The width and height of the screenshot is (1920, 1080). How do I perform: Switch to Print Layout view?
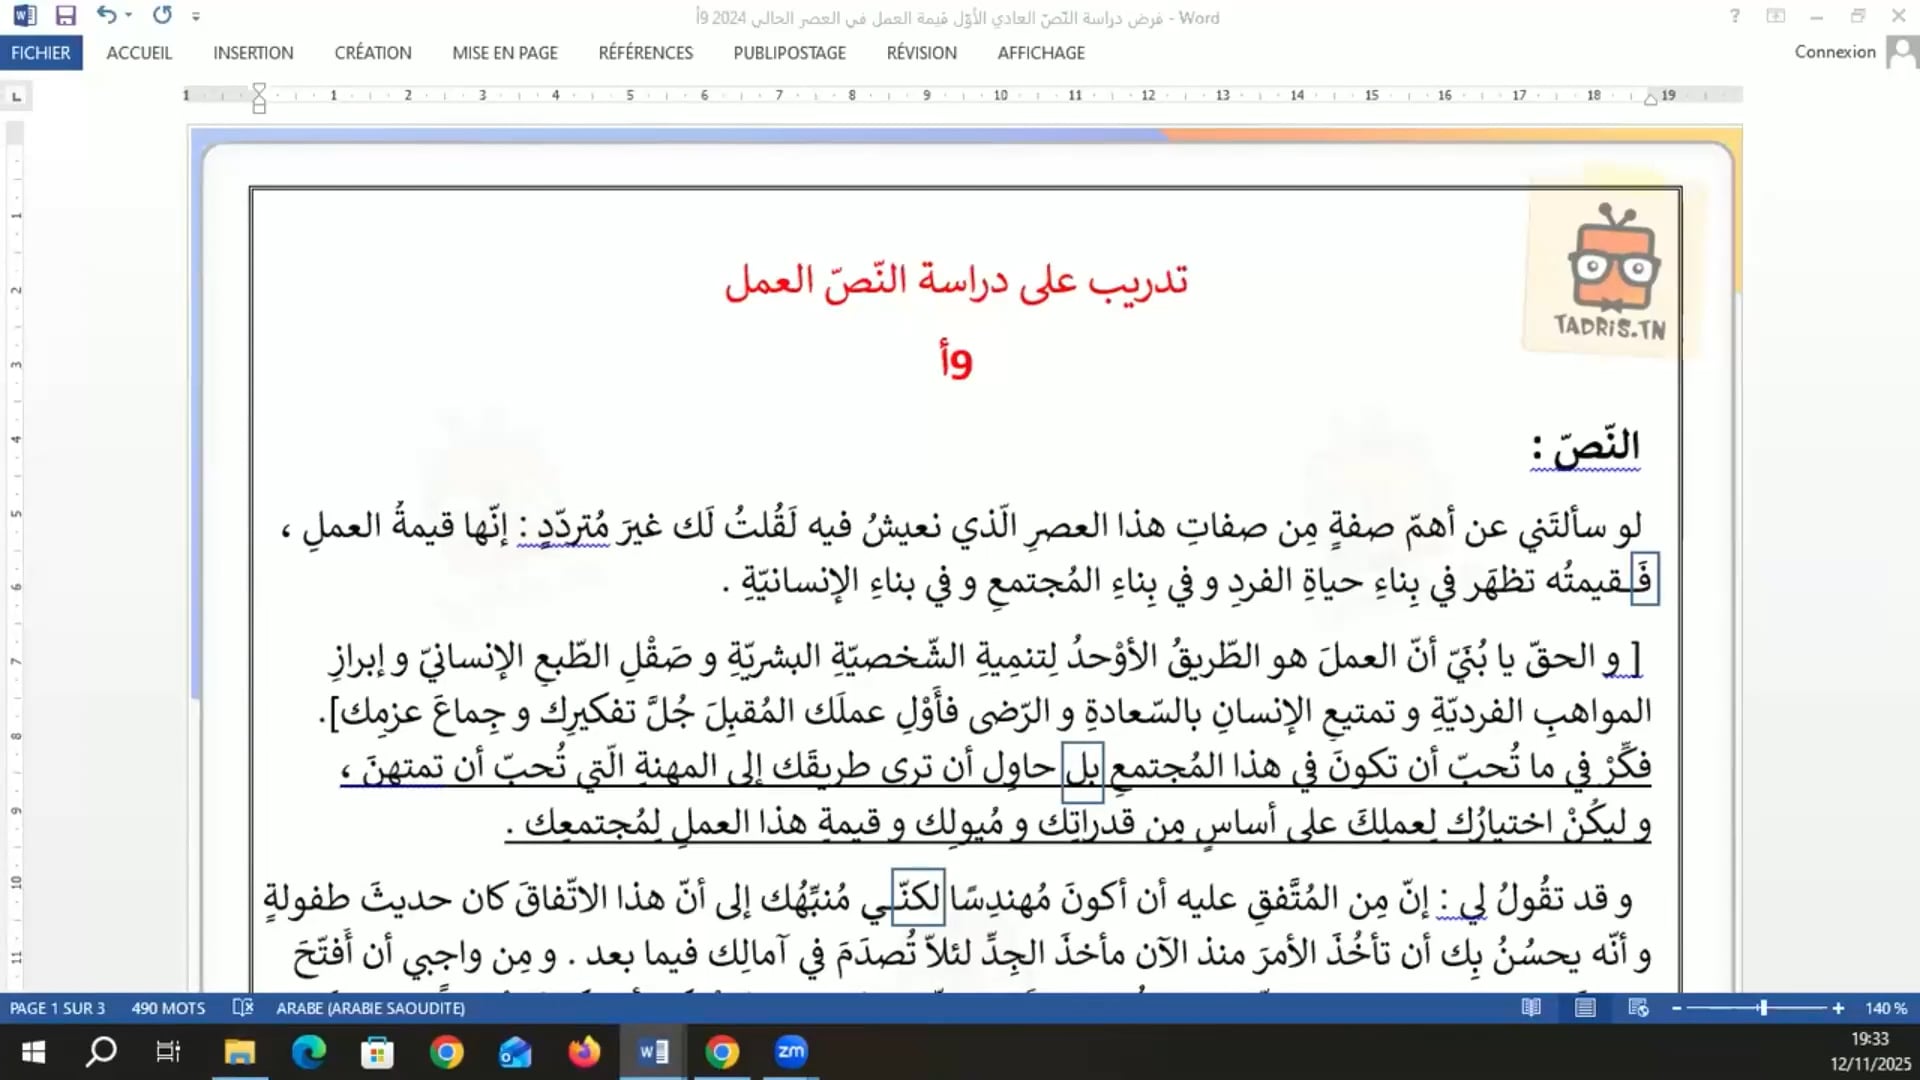[x=1585, y=1008]
